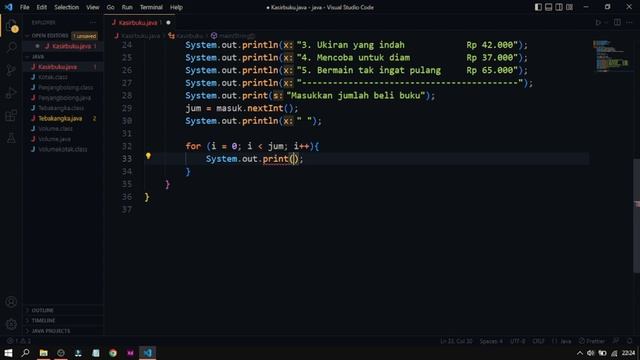This screenshot has height=360, width=640.
Task: Open Windows Start menu
Action: pyautogui.click(x=8, y=353)
